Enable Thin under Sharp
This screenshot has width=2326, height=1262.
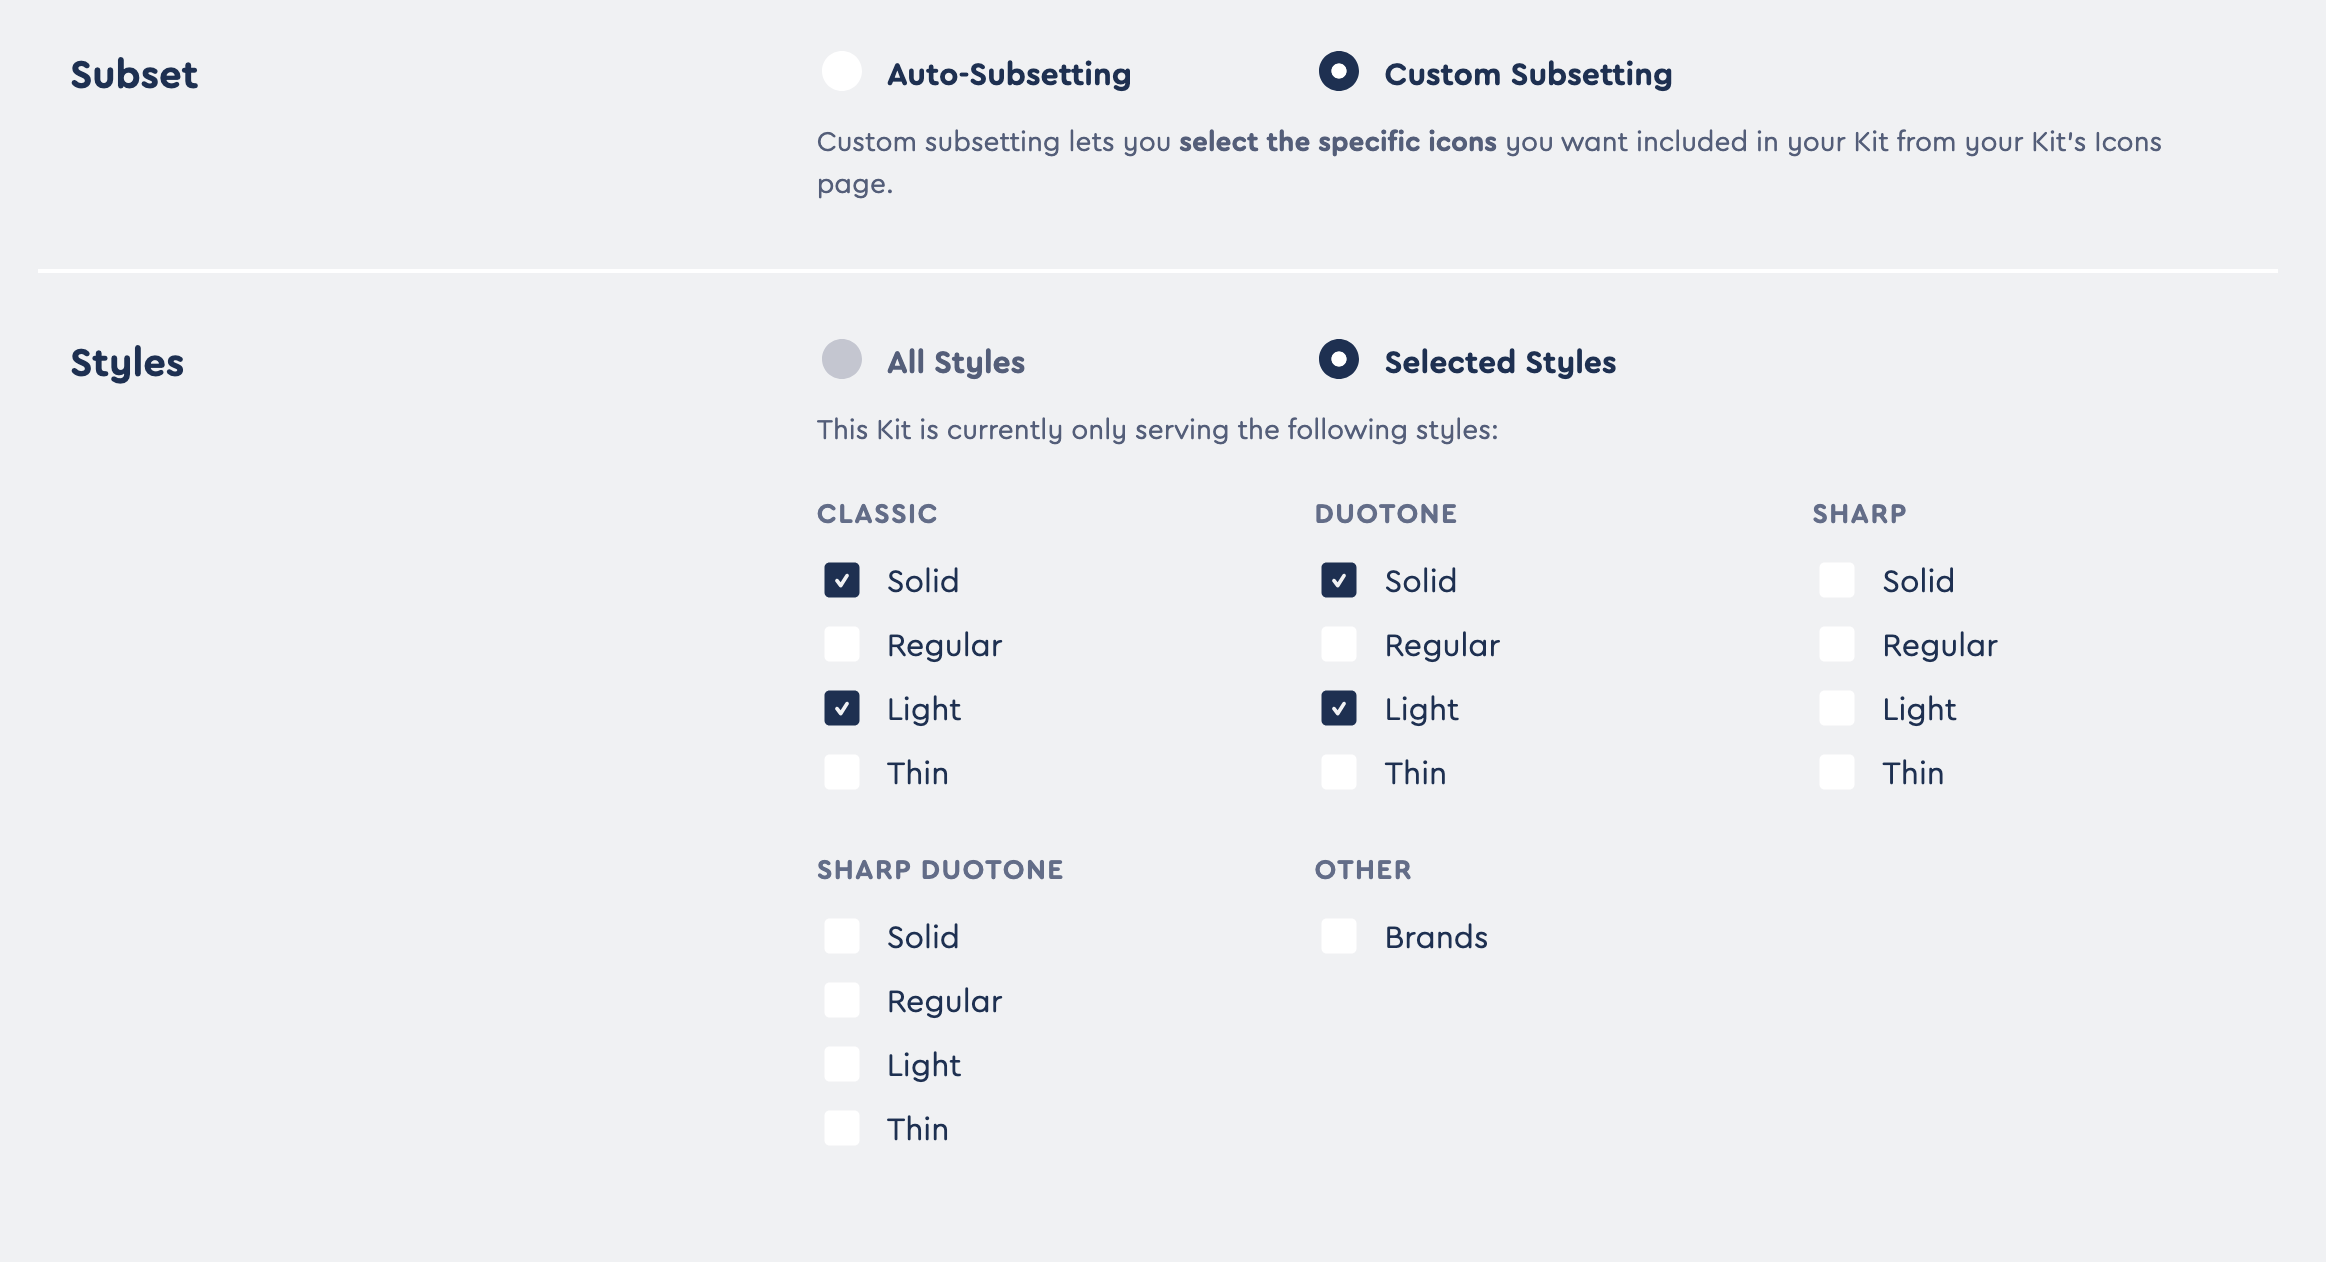coord(1837,772)
